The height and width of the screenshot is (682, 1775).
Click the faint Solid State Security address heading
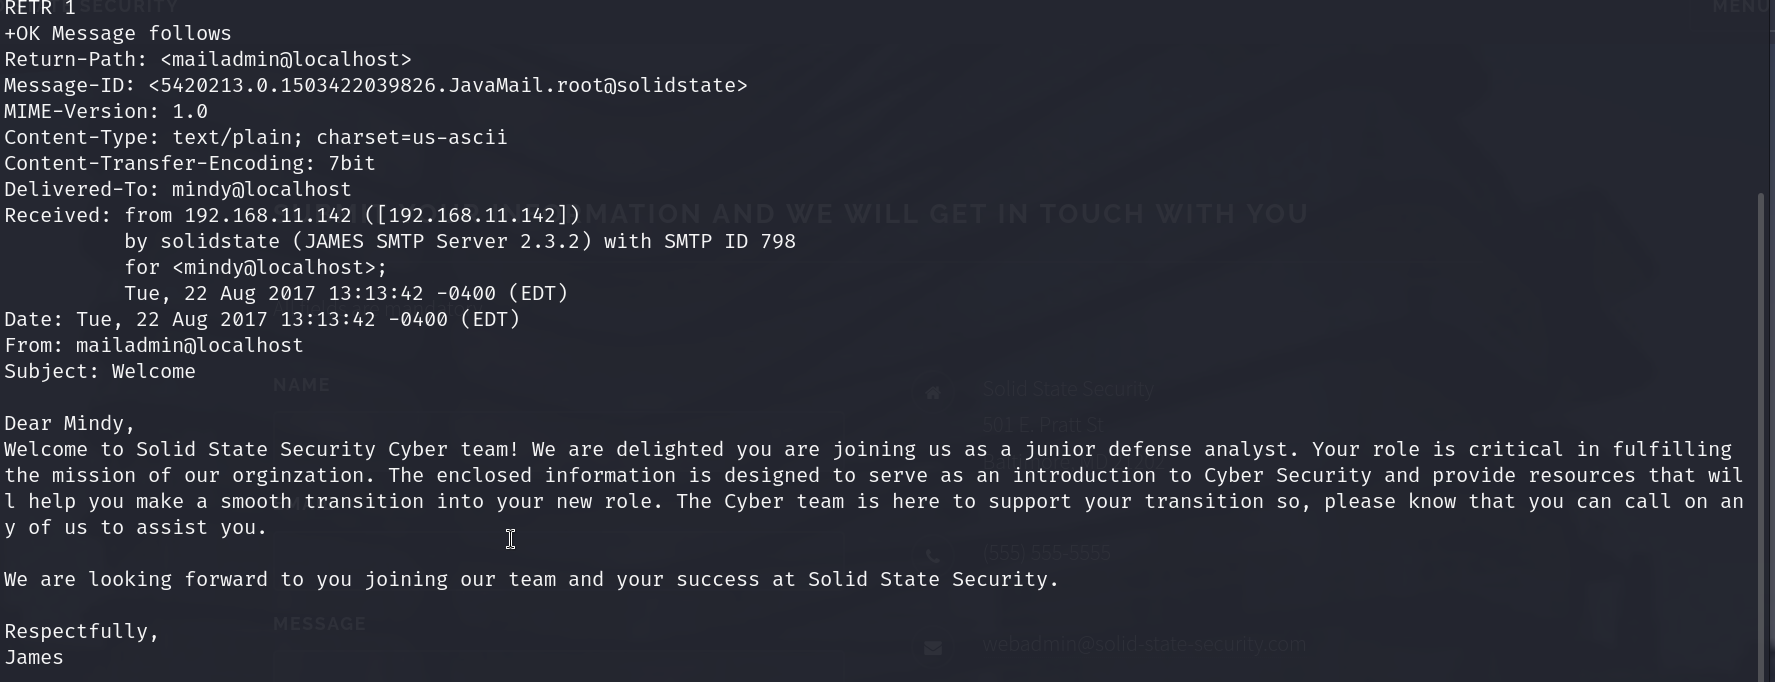point(1068,389)
